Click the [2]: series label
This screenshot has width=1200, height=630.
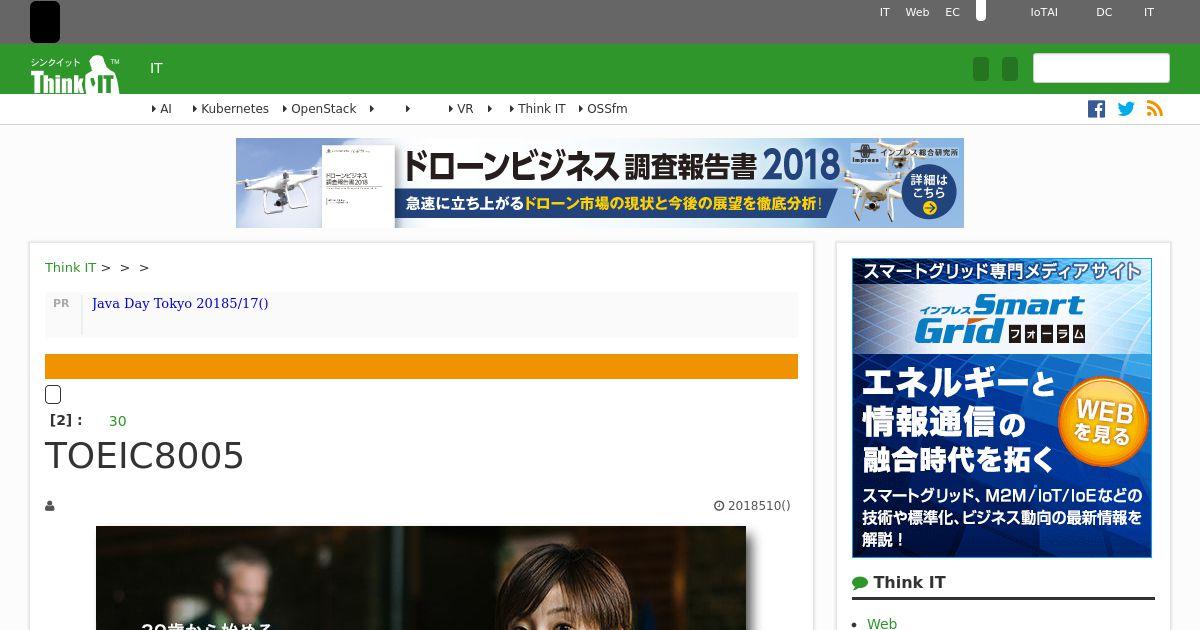66,421
